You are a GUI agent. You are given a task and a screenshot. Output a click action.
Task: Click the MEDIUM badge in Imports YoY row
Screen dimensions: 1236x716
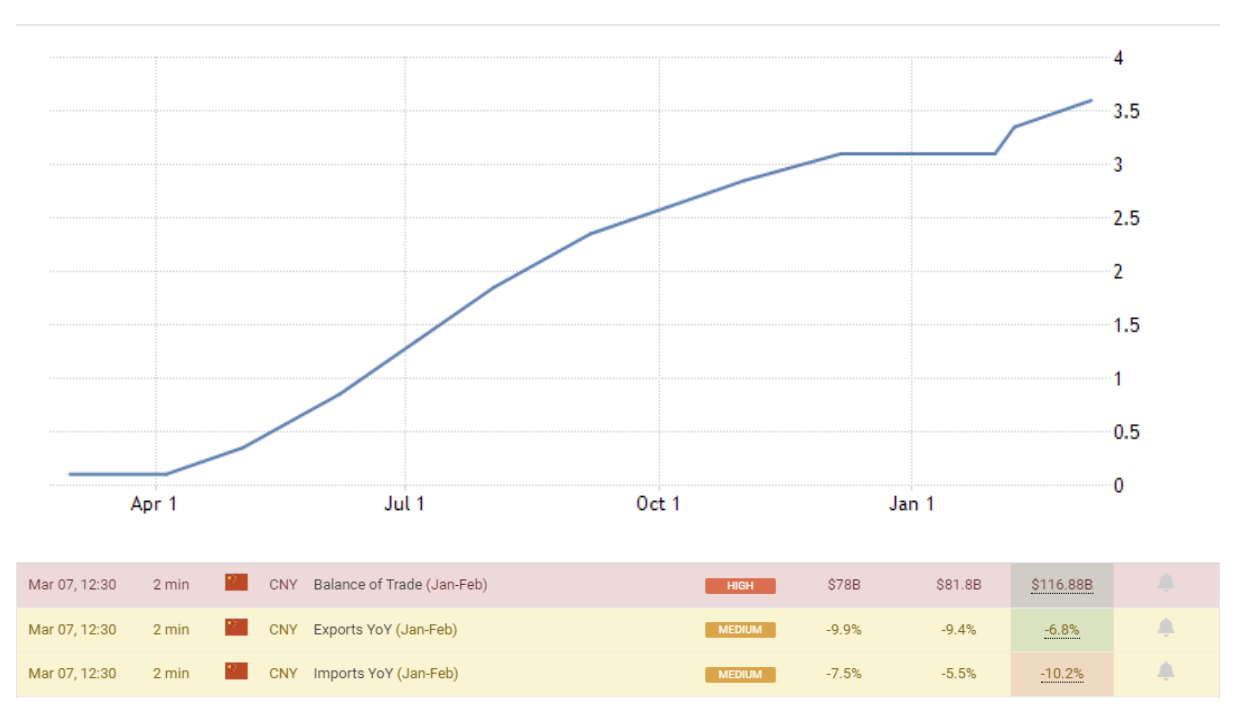point(740,674)
